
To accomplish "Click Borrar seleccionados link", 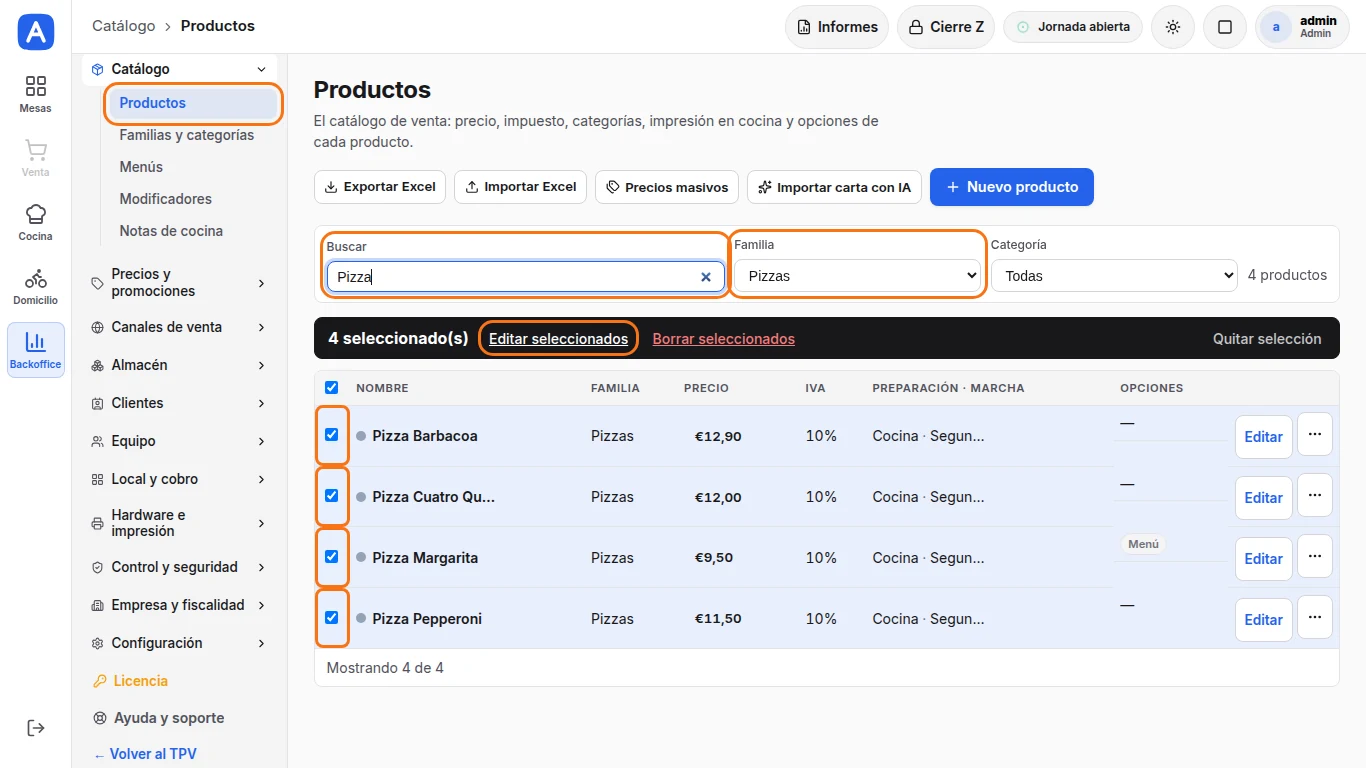I will point(724,339).
